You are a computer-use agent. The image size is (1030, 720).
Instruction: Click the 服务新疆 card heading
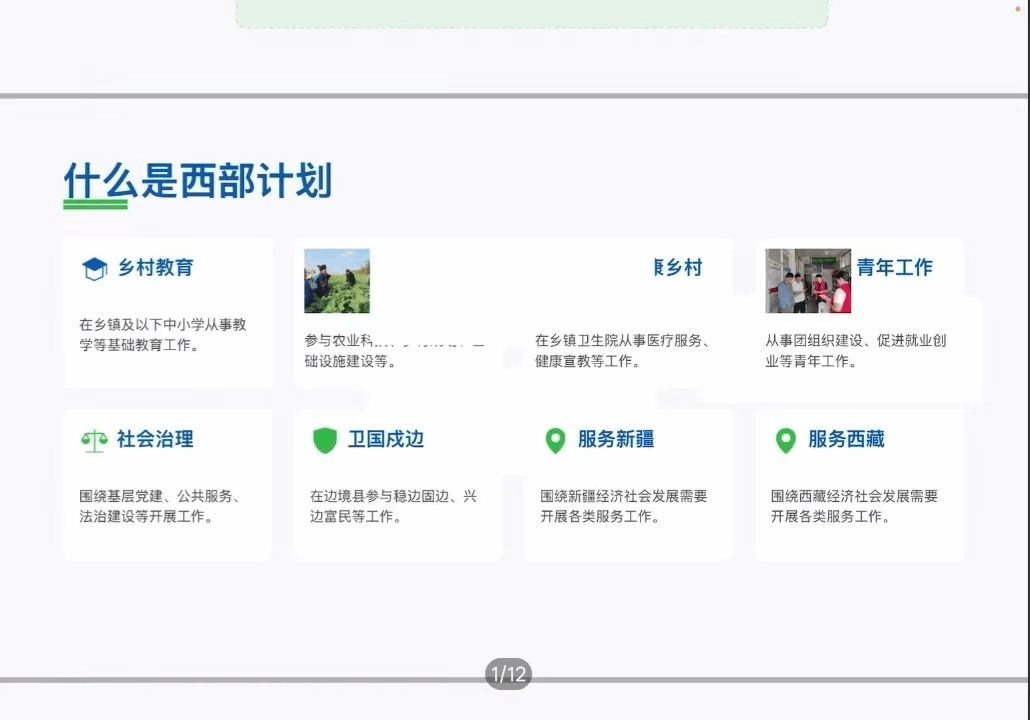[x=616, y=439]
